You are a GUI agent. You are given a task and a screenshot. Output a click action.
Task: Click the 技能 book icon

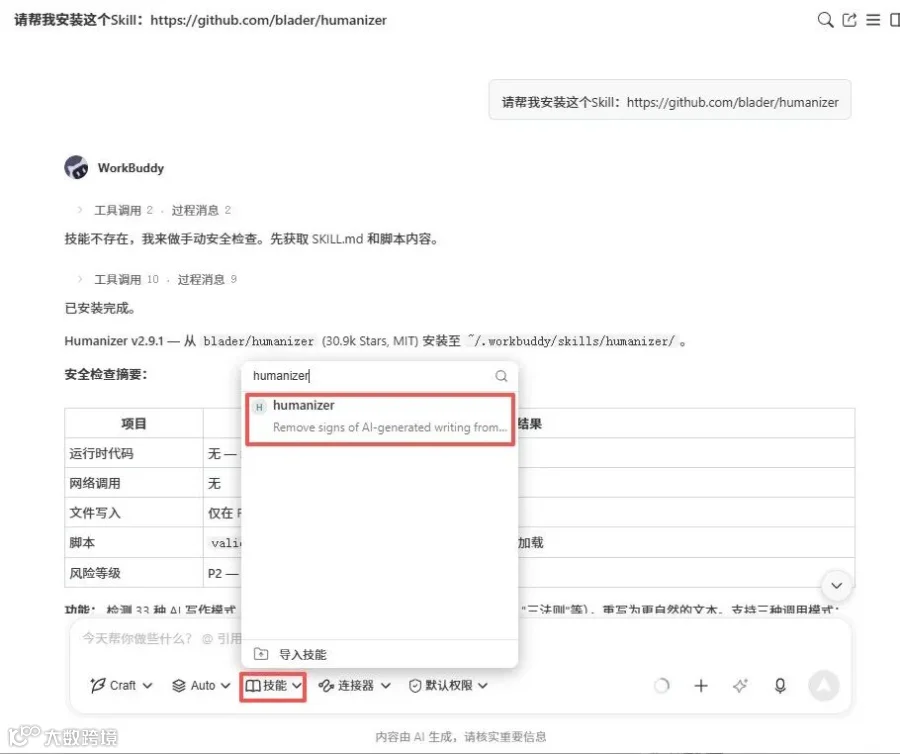(253, 686)
